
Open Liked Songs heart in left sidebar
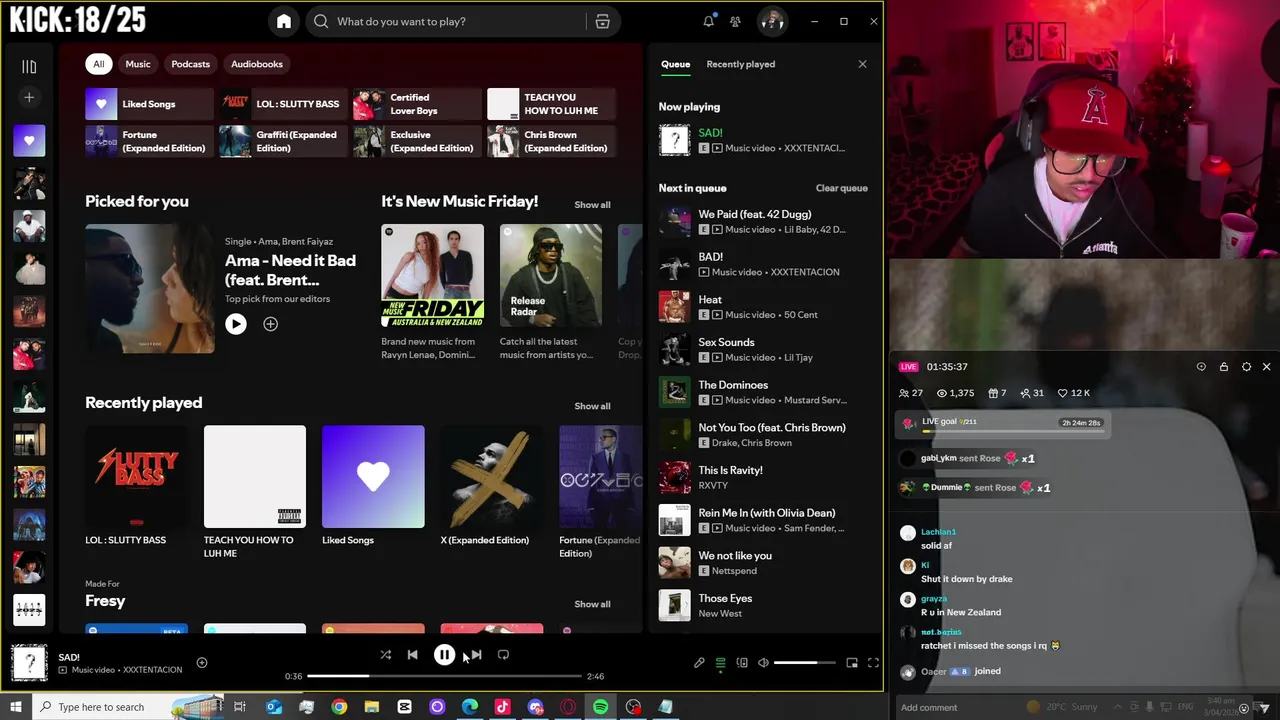tap(29, 141)
